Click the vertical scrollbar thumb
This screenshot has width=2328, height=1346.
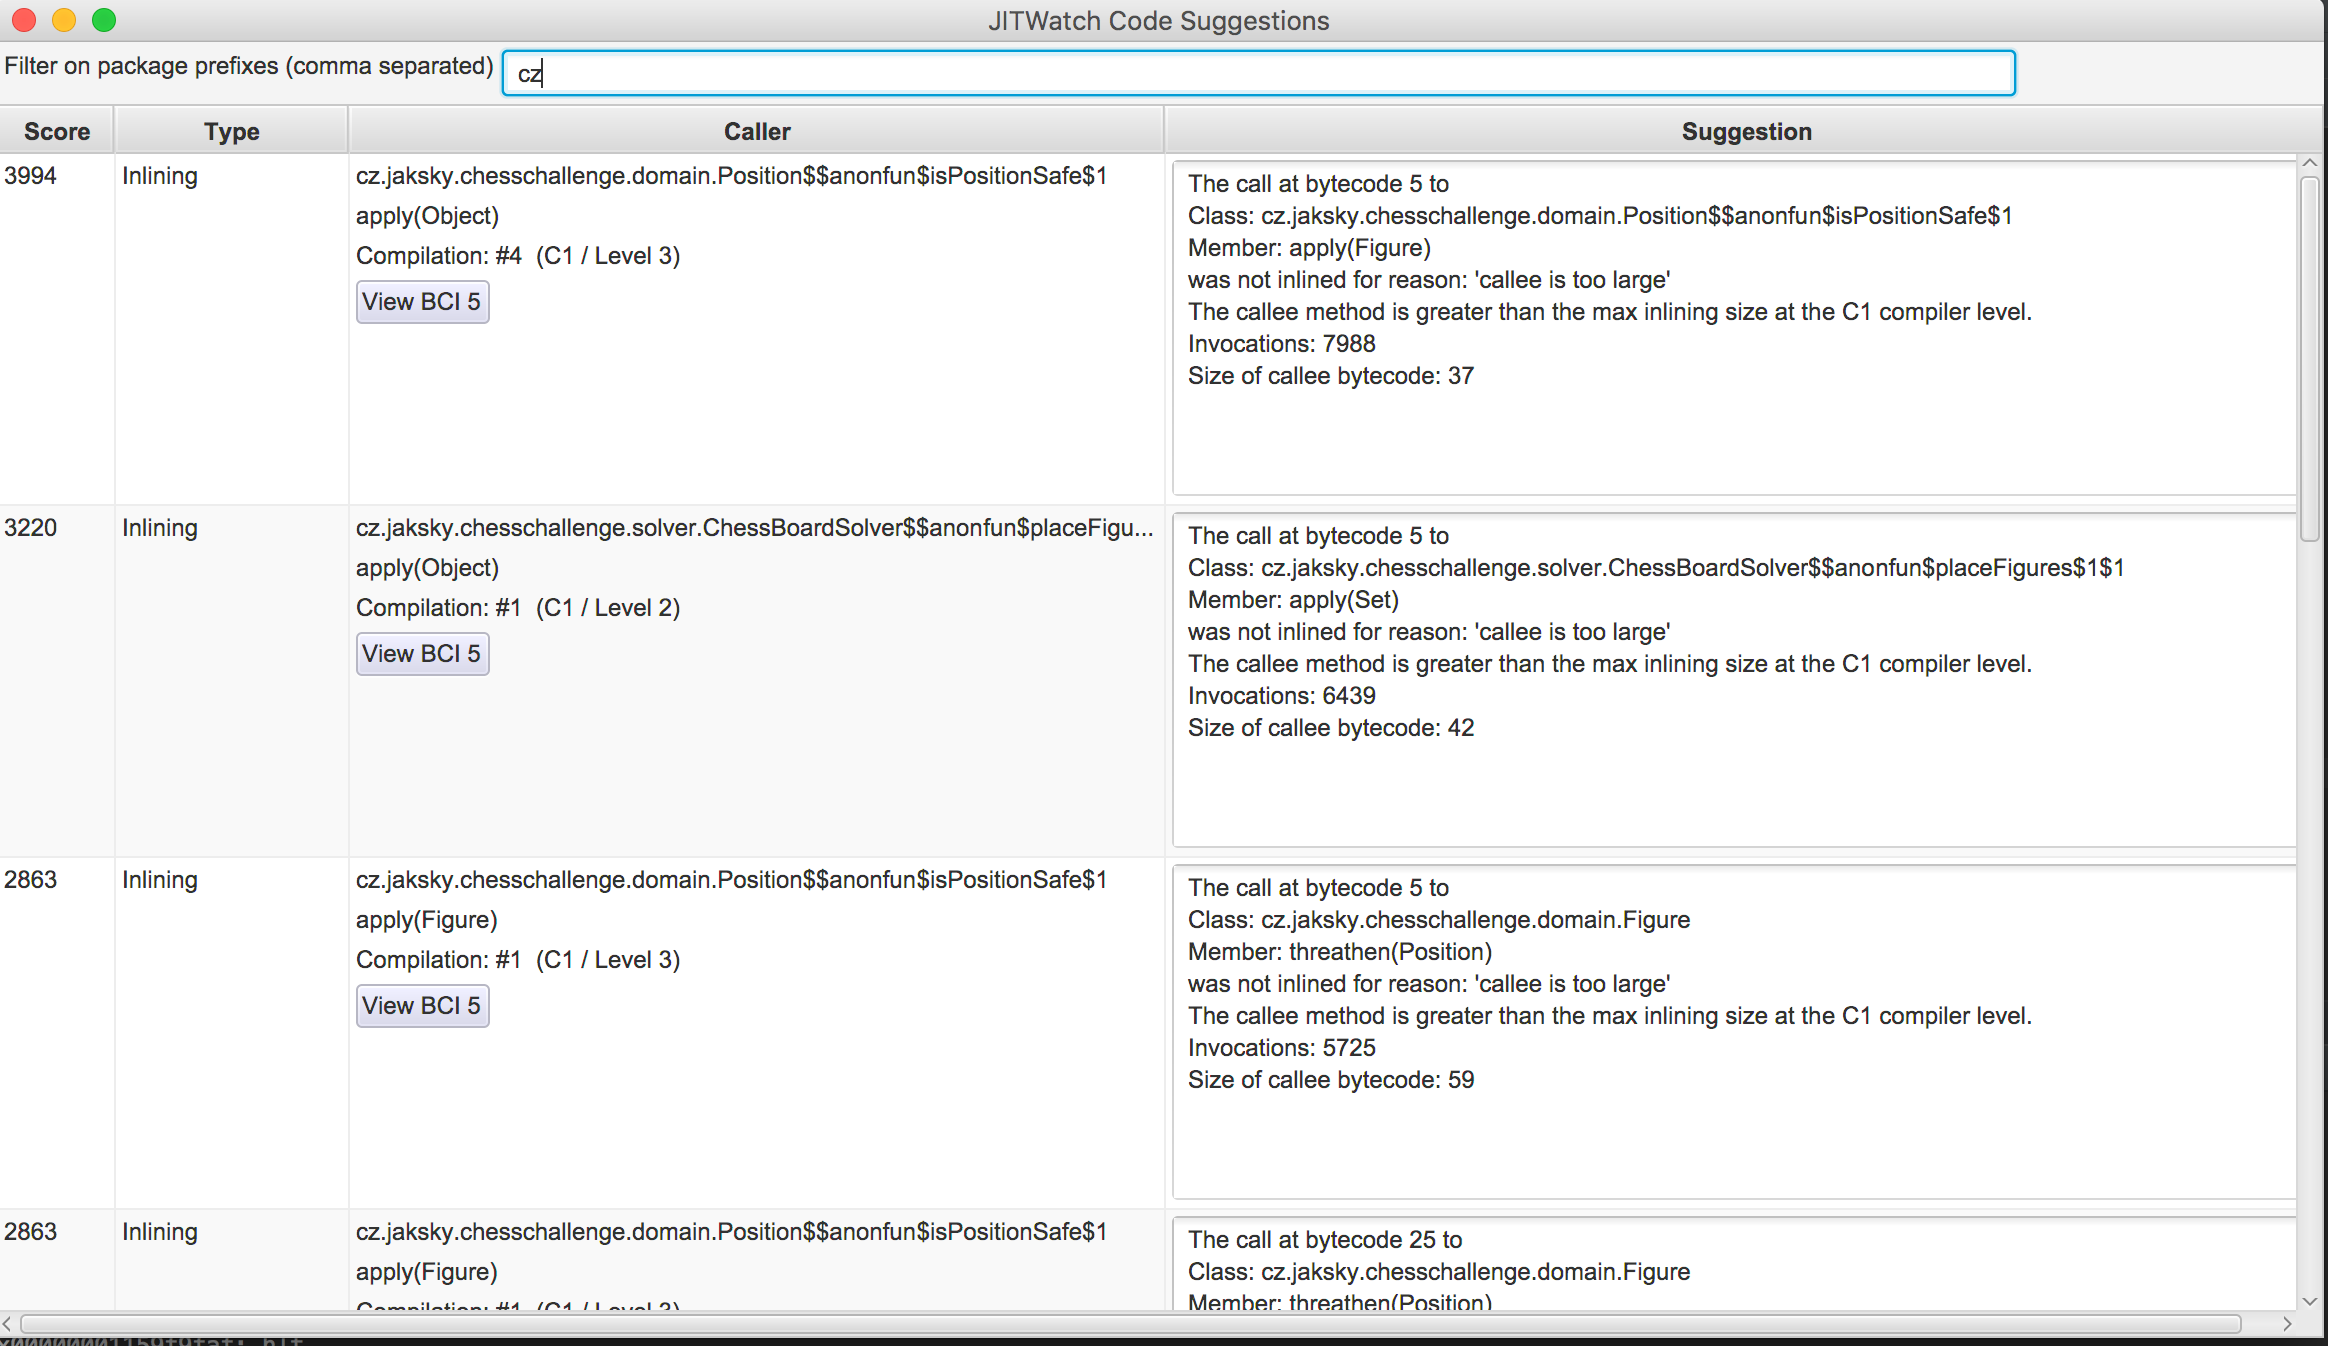[x=2310, y=360]
